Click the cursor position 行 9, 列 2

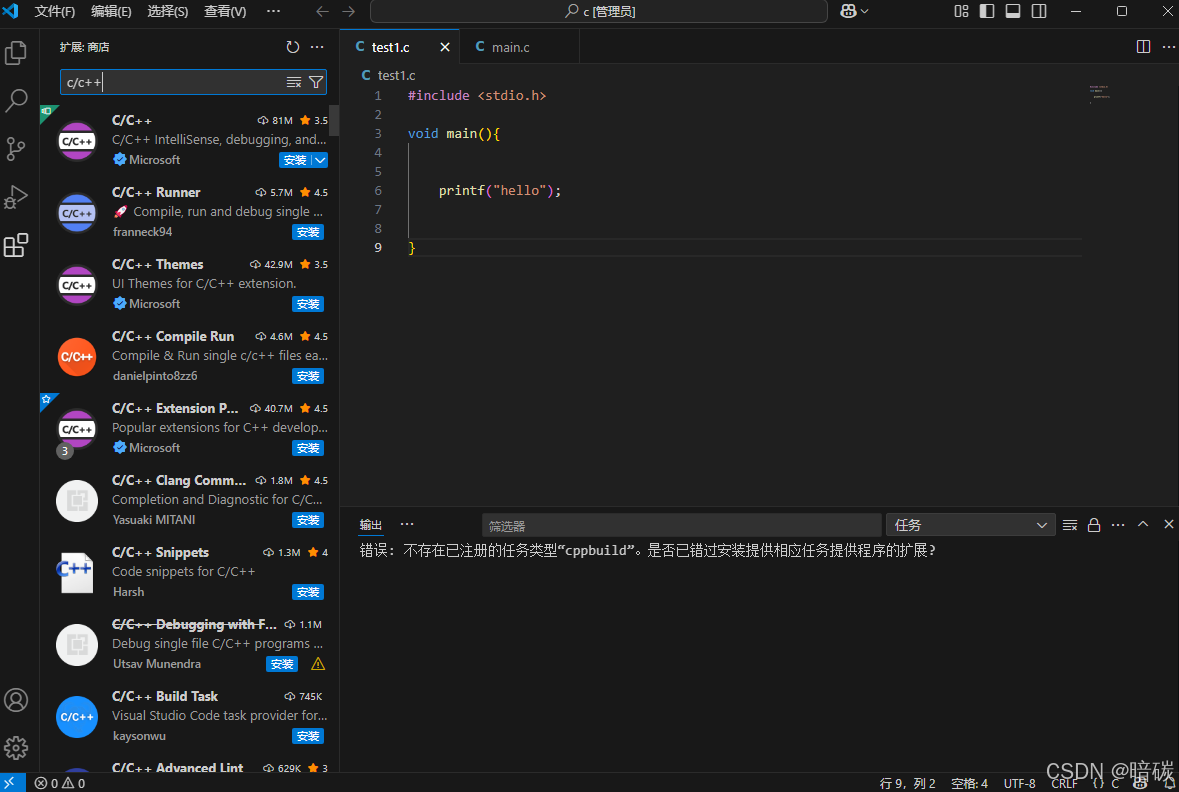click(907, 783)
